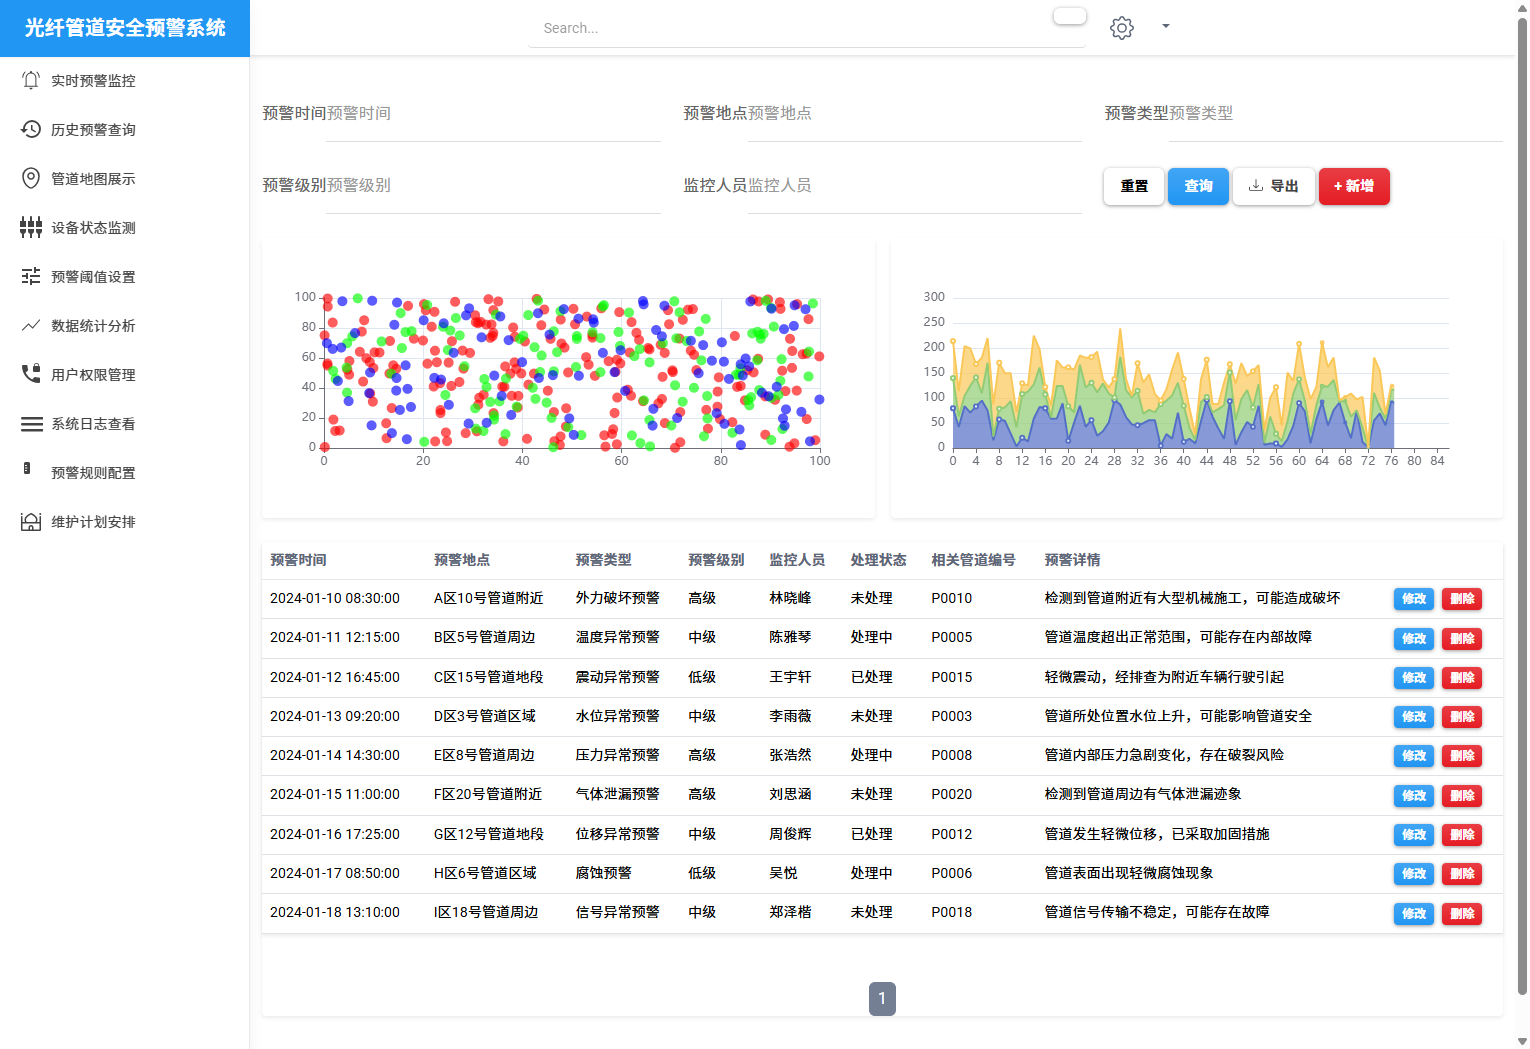1530x1049 pixels.
Task: Expand the dropdown arrow next to the gear
Action: [x=1165, y=26]
